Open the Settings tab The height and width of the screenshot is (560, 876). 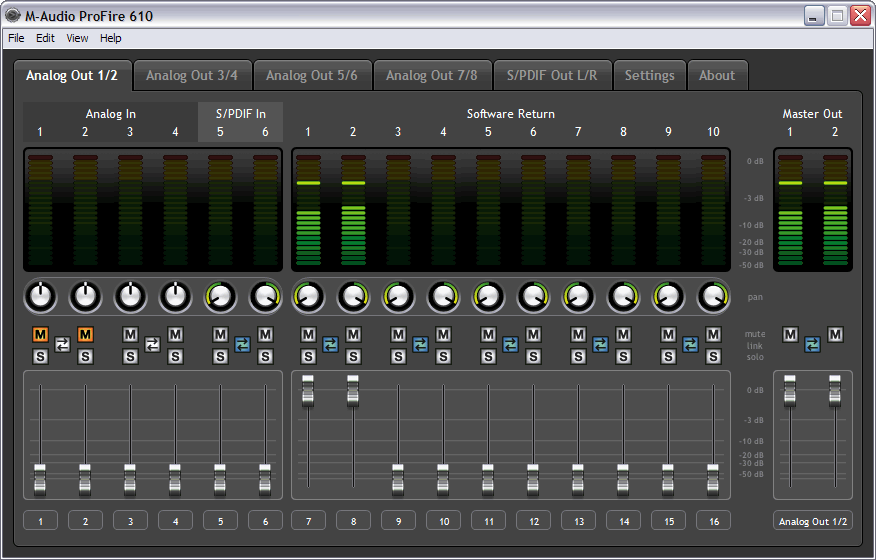tap(650, 75)
